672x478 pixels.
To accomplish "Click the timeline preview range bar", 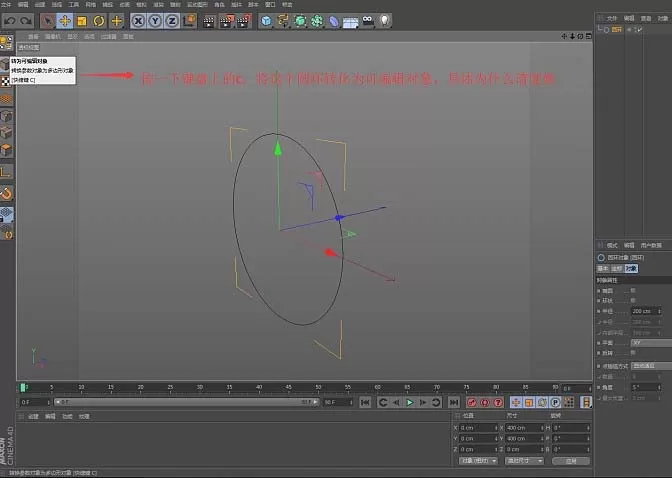I will point(186,402).
